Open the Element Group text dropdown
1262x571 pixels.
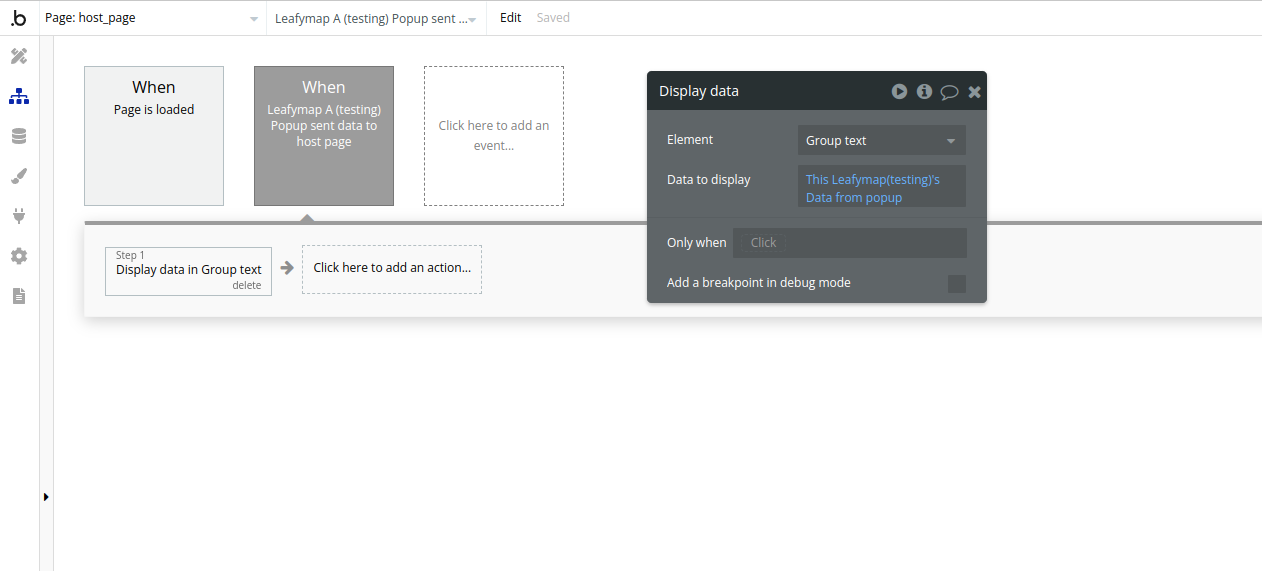pos(882,140)
